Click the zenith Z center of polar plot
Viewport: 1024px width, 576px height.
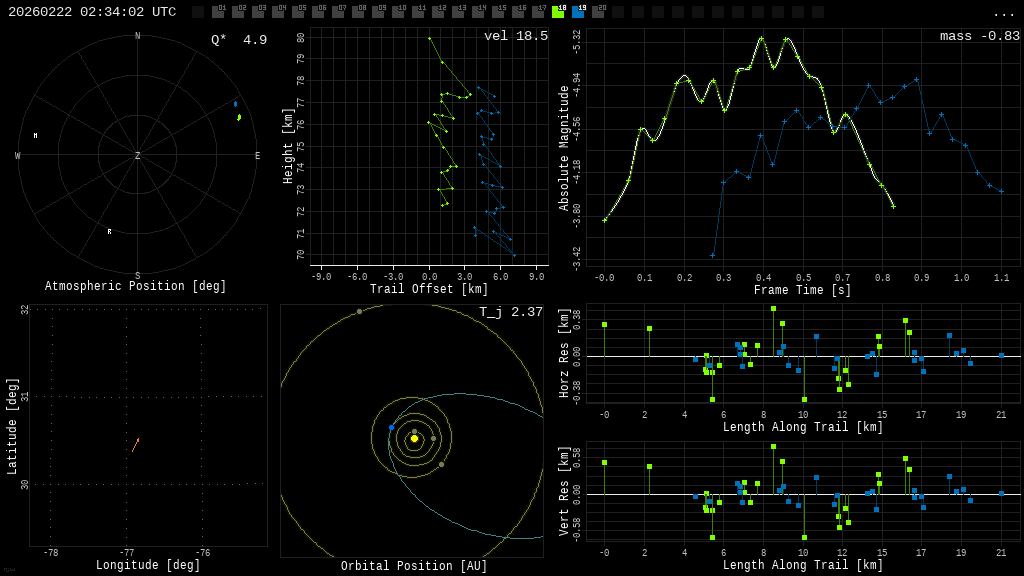point(138,156)
